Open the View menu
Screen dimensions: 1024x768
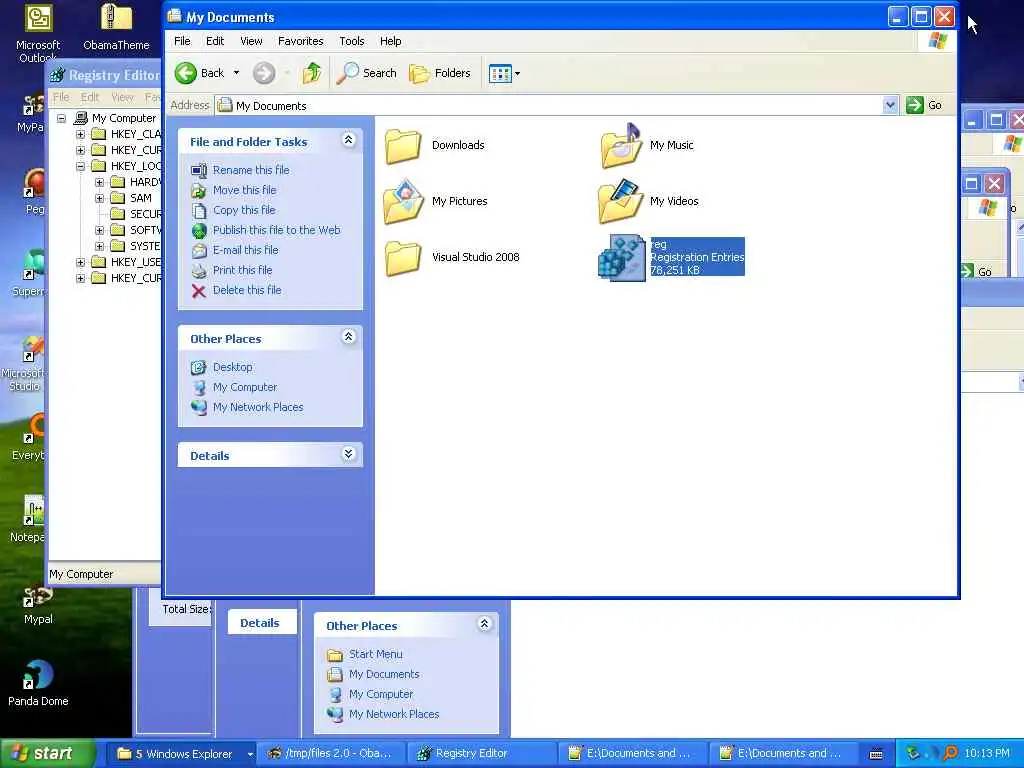point(251,41)
